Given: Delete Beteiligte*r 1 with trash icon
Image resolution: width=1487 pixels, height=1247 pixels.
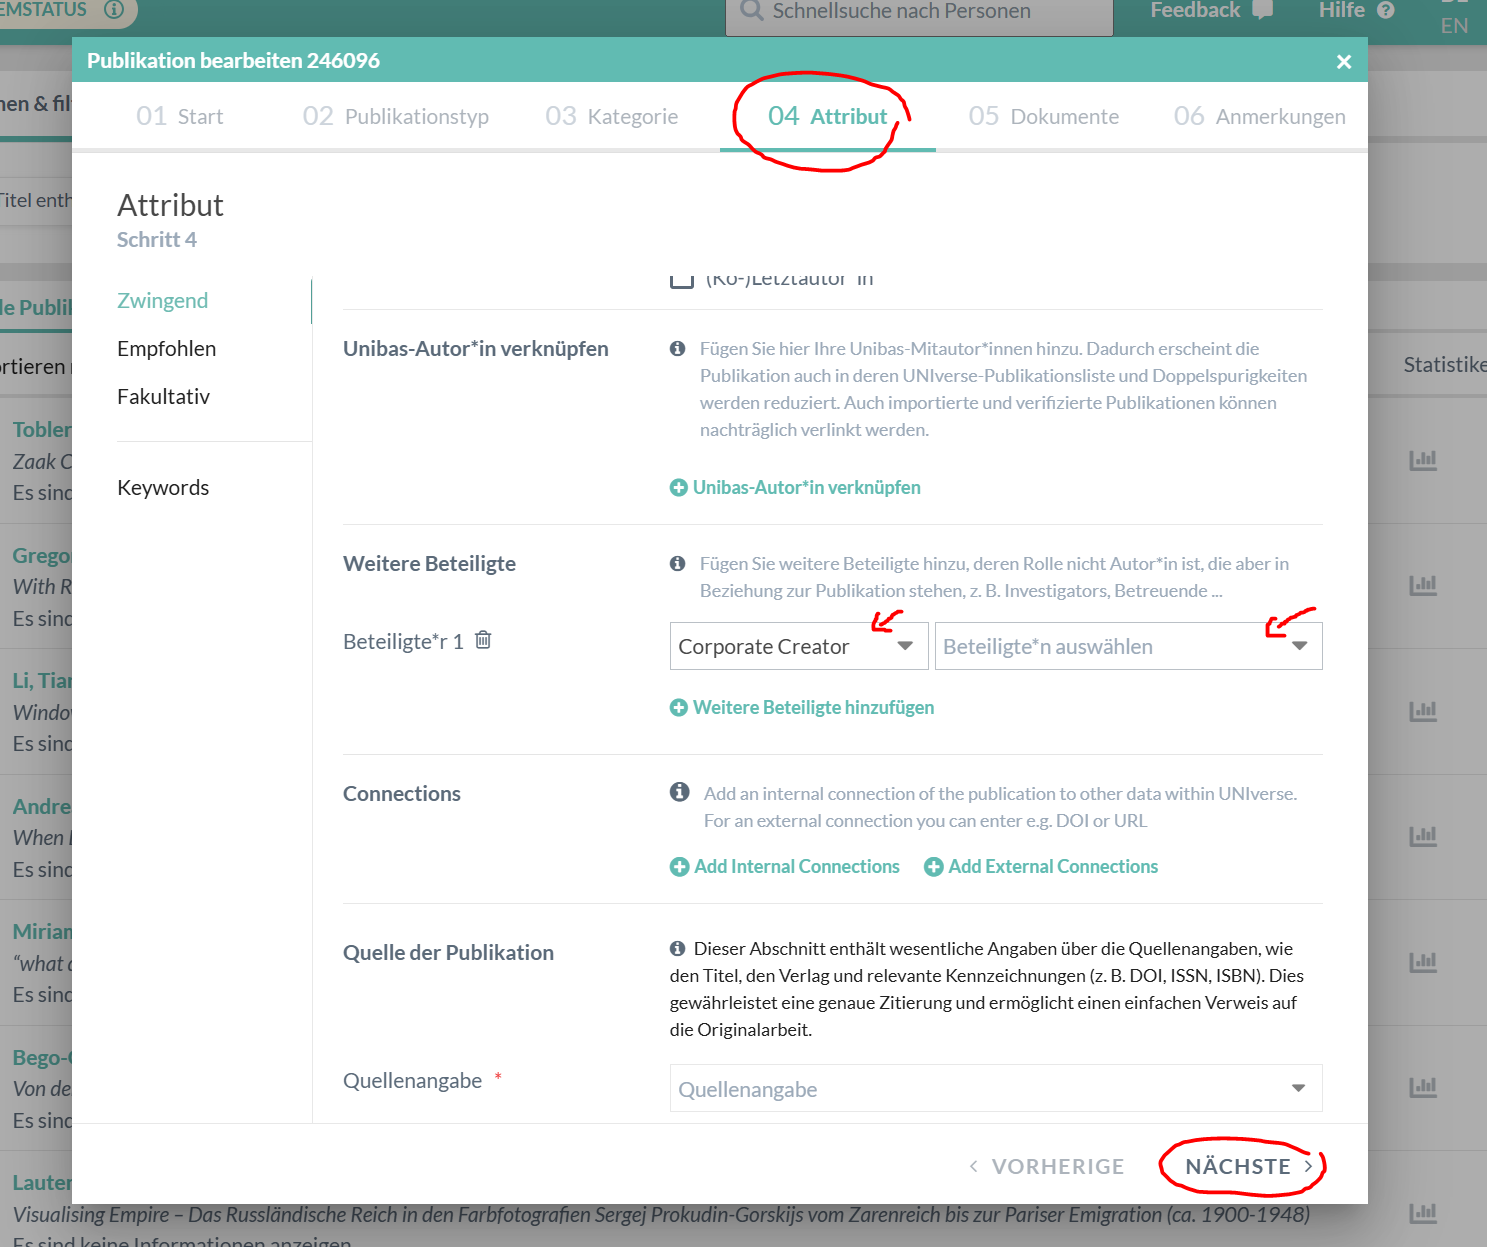Looking at the screenshot, I should [x=483, y=640].
